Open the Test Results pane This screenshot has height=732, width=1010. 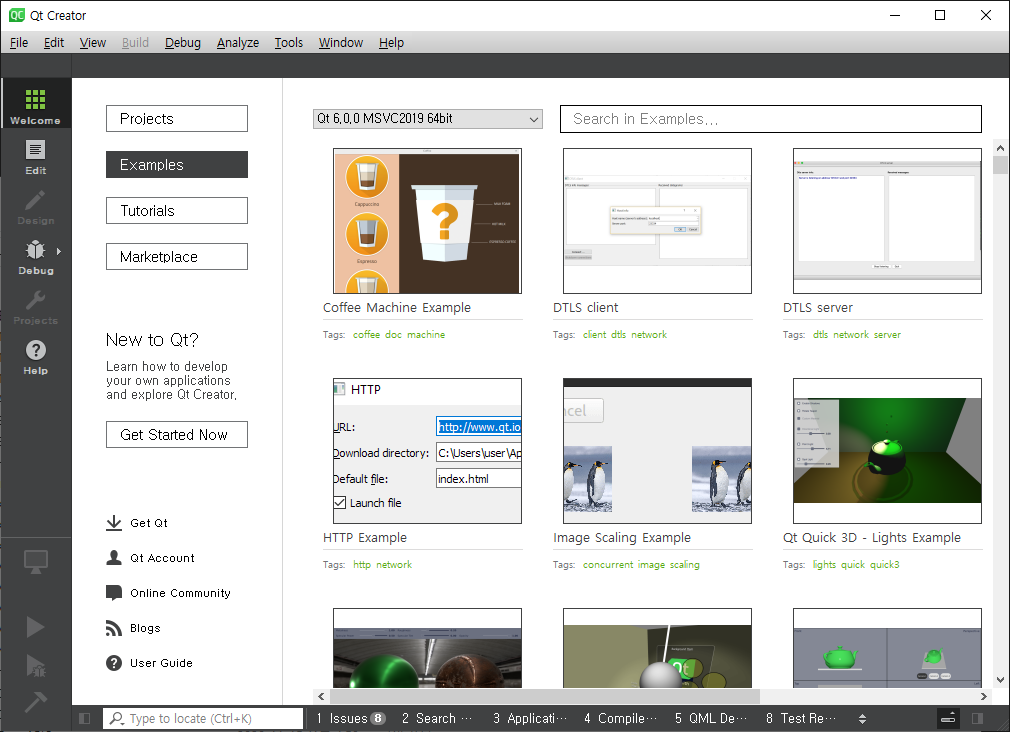[x=801, y=718]
